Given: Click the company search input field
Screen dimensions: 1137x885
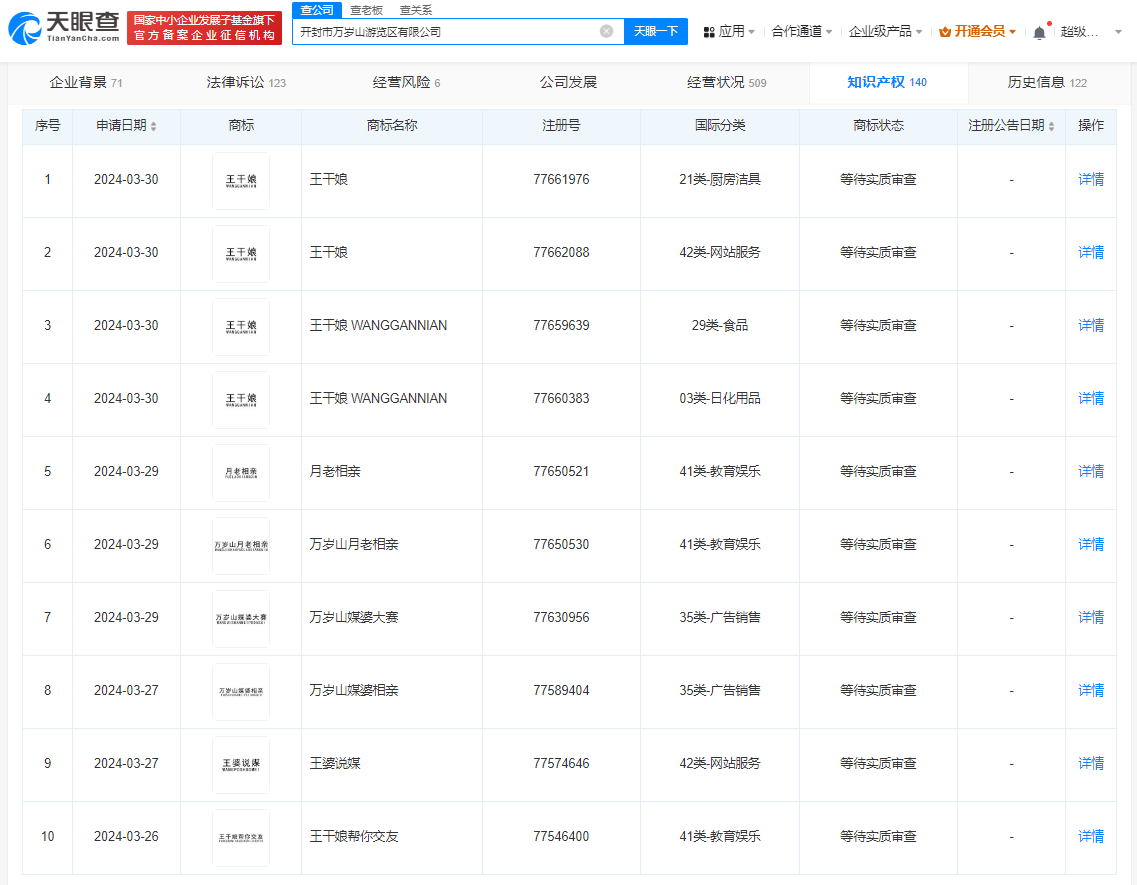Looking at the screenshot, I should [450, 31].
